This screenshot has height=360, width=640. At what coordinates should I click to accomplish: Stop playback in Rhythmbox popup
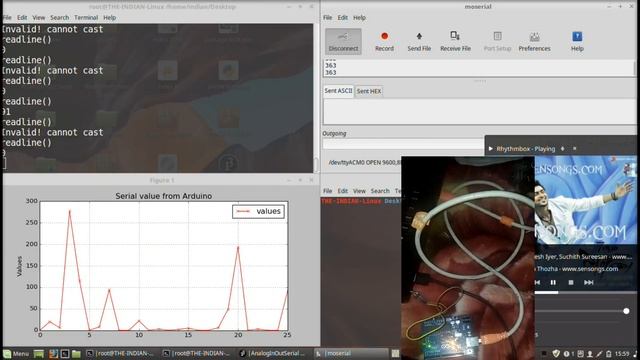point(571,282)
